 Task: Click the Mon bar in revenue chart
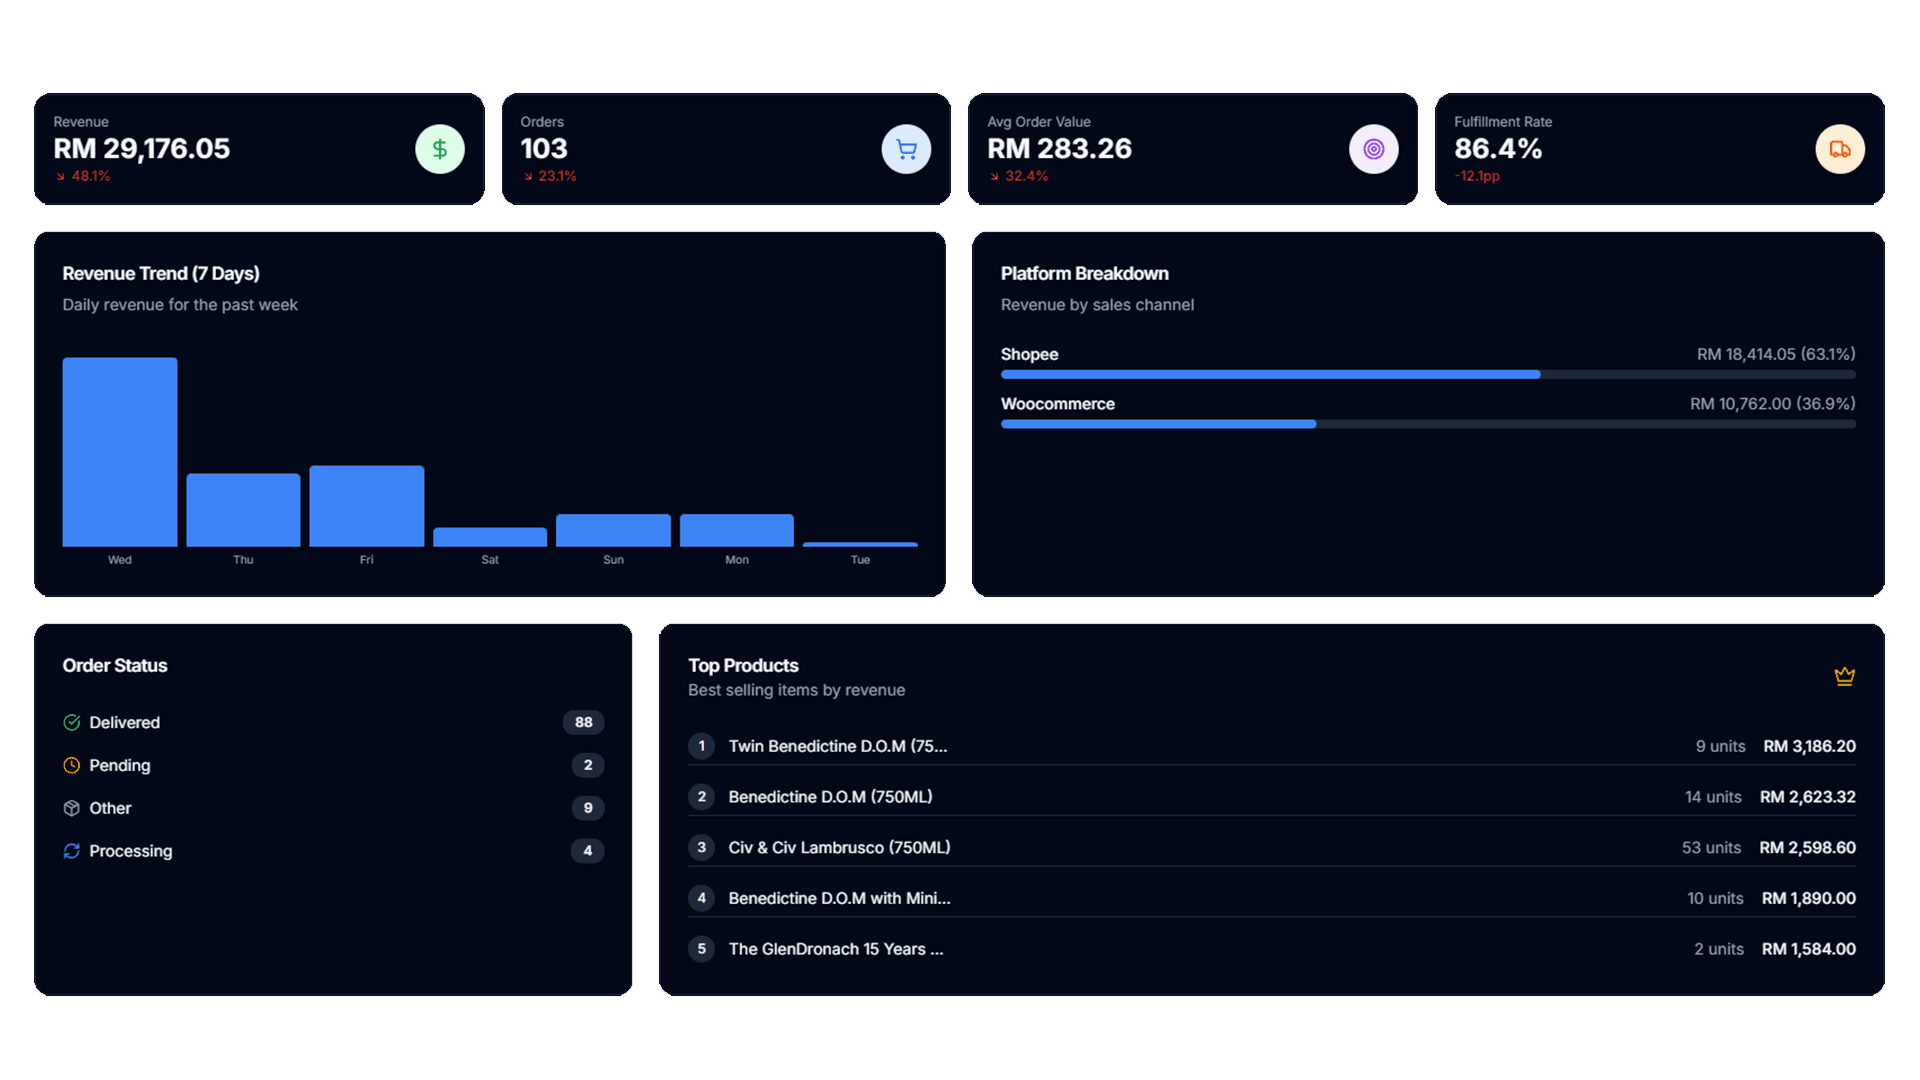[x=737, y=530]
